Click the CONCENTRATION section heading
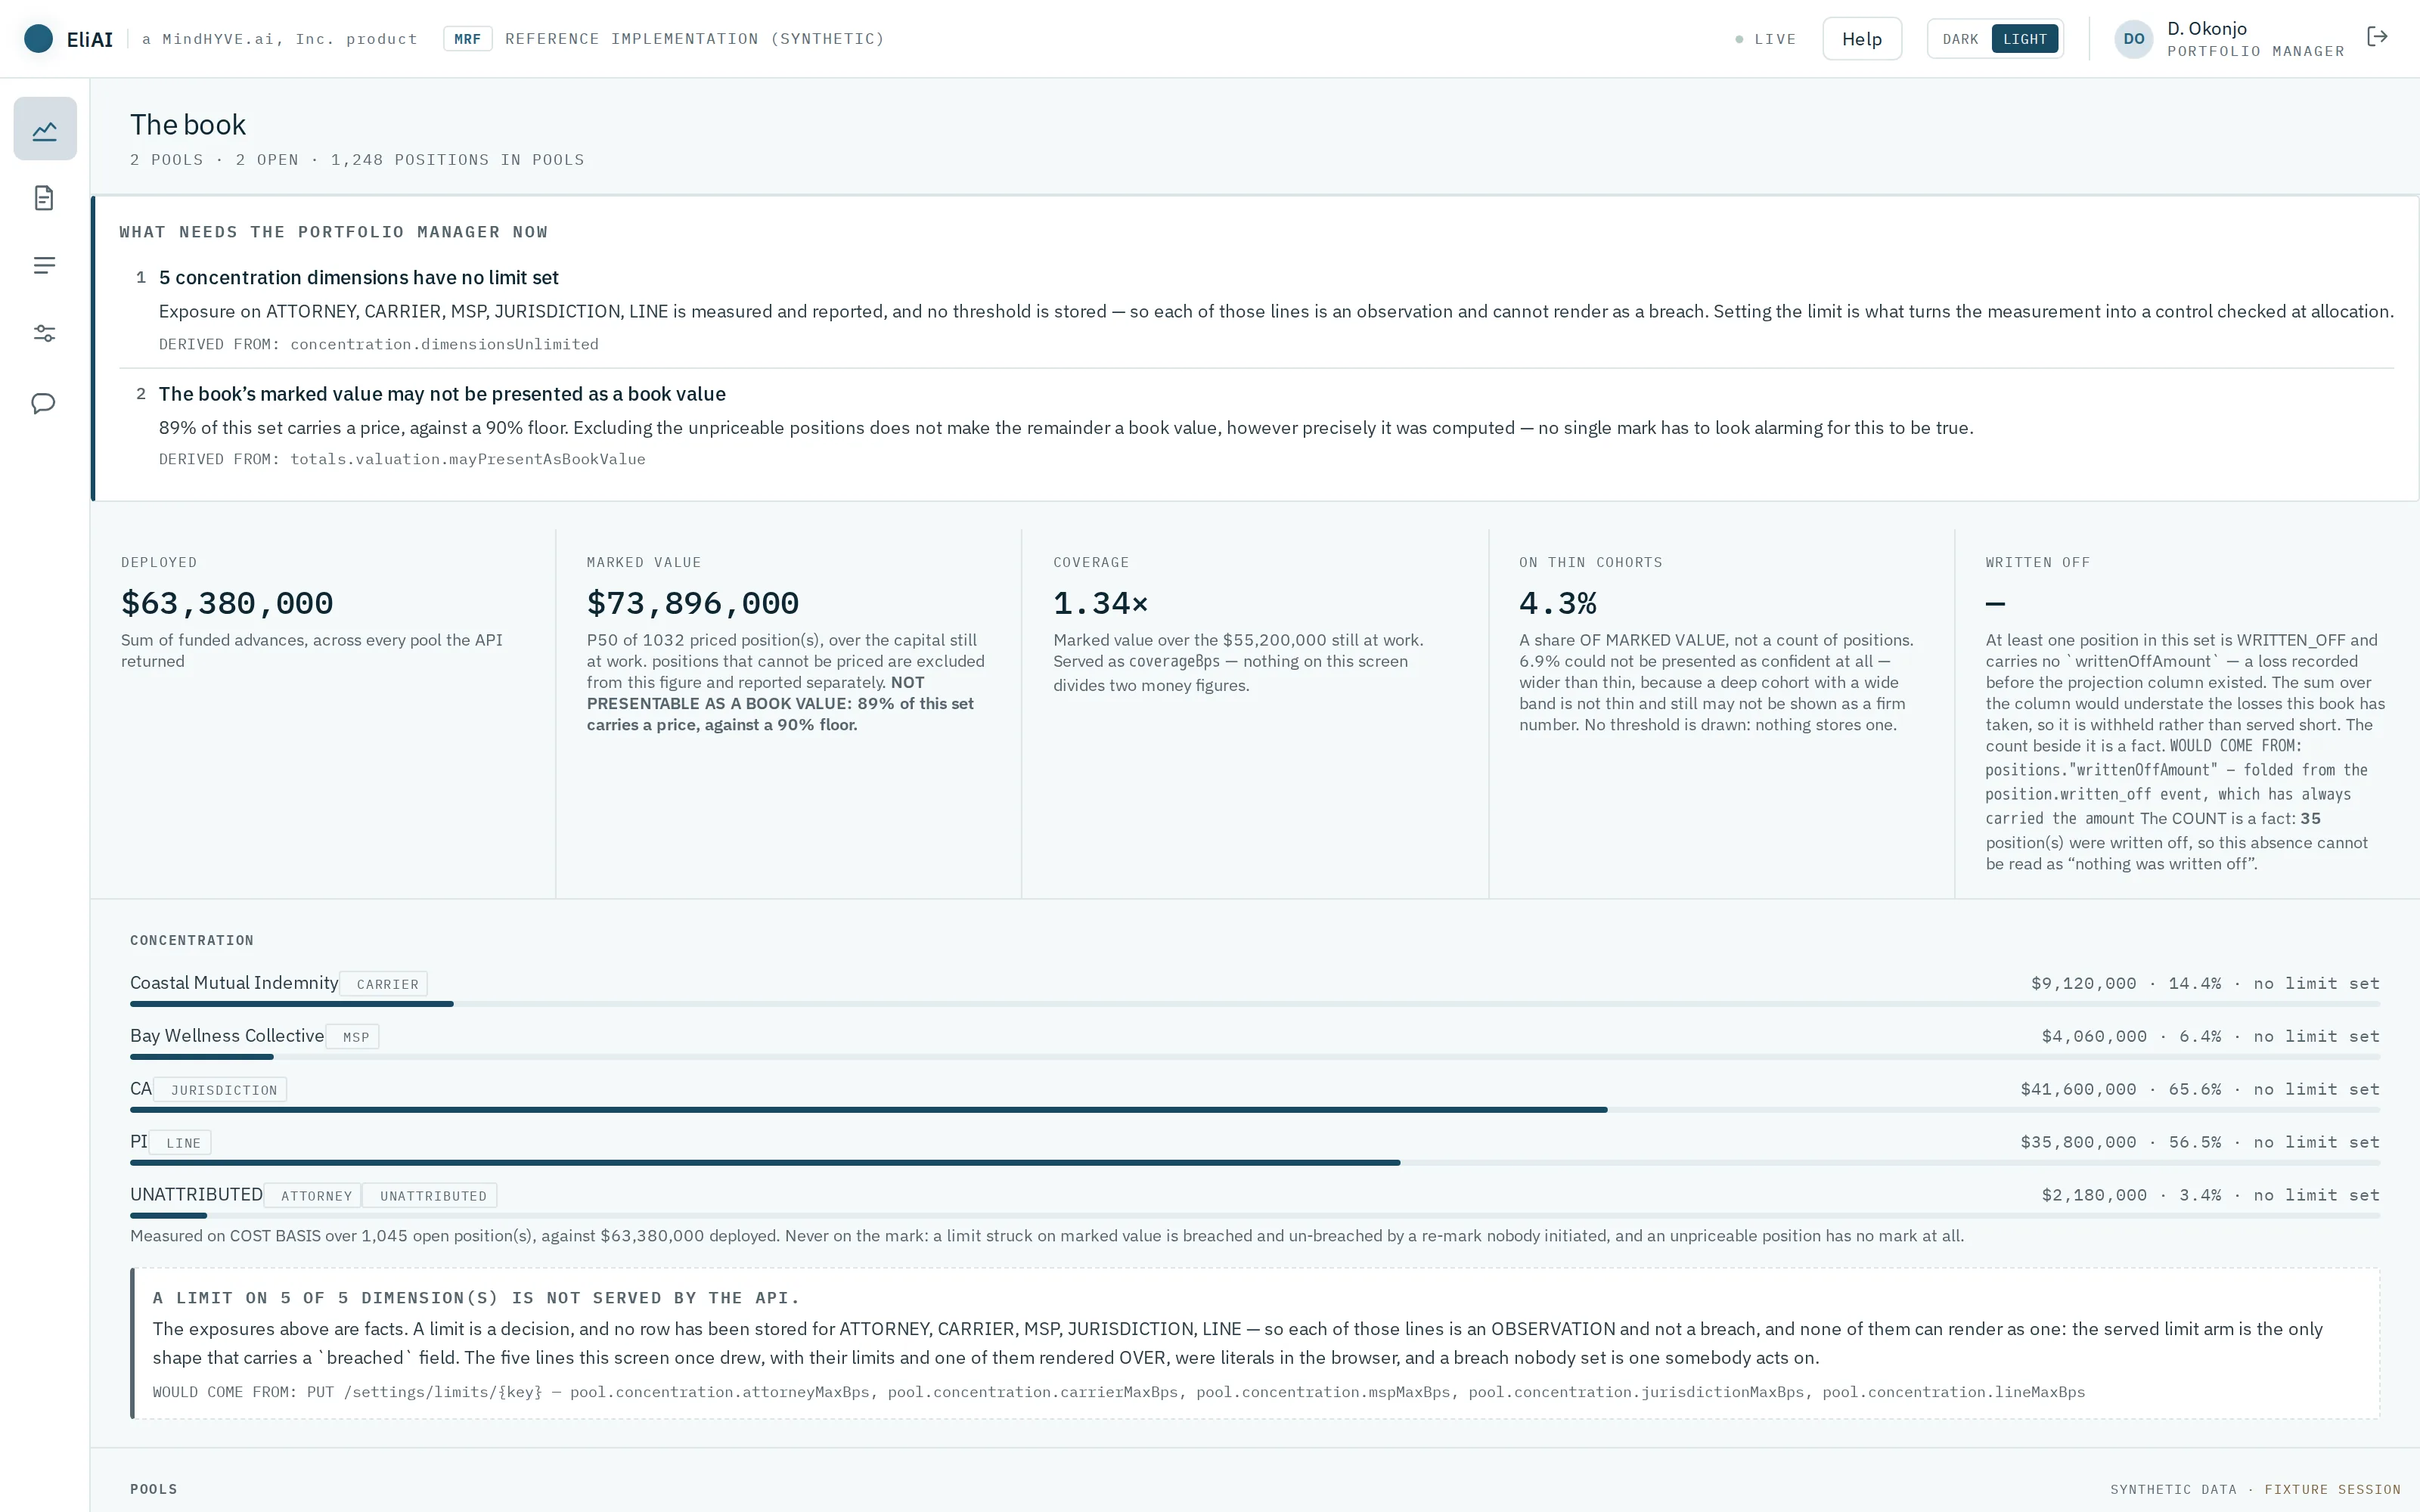The image size is (2420, 1512). (x=192, y=940)
